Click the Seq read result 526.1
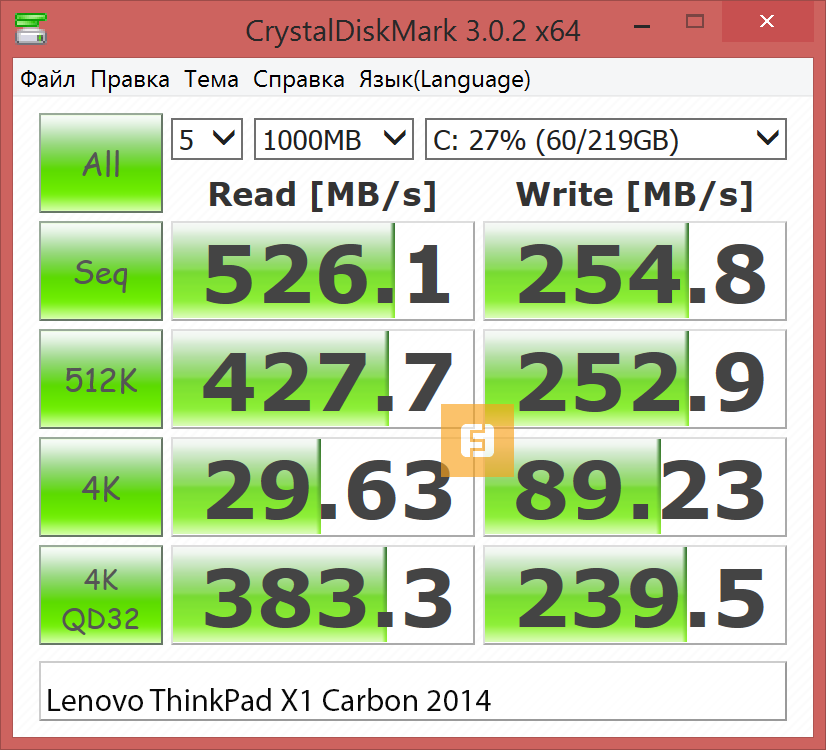Viewport: 826px width, 750px height. click(323, 271)
